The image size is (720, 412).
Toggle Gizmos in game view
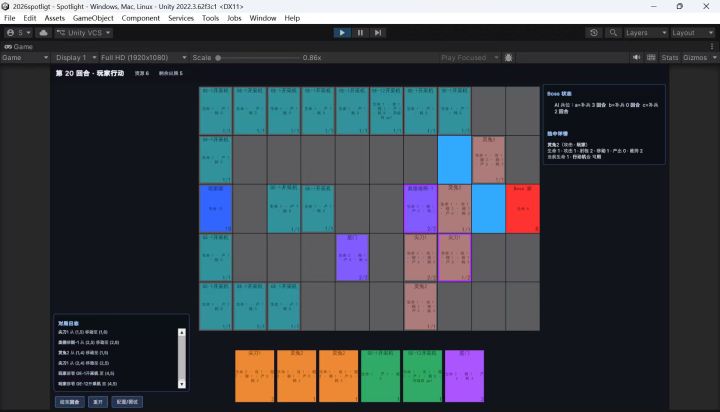click(x=695, y=57)
